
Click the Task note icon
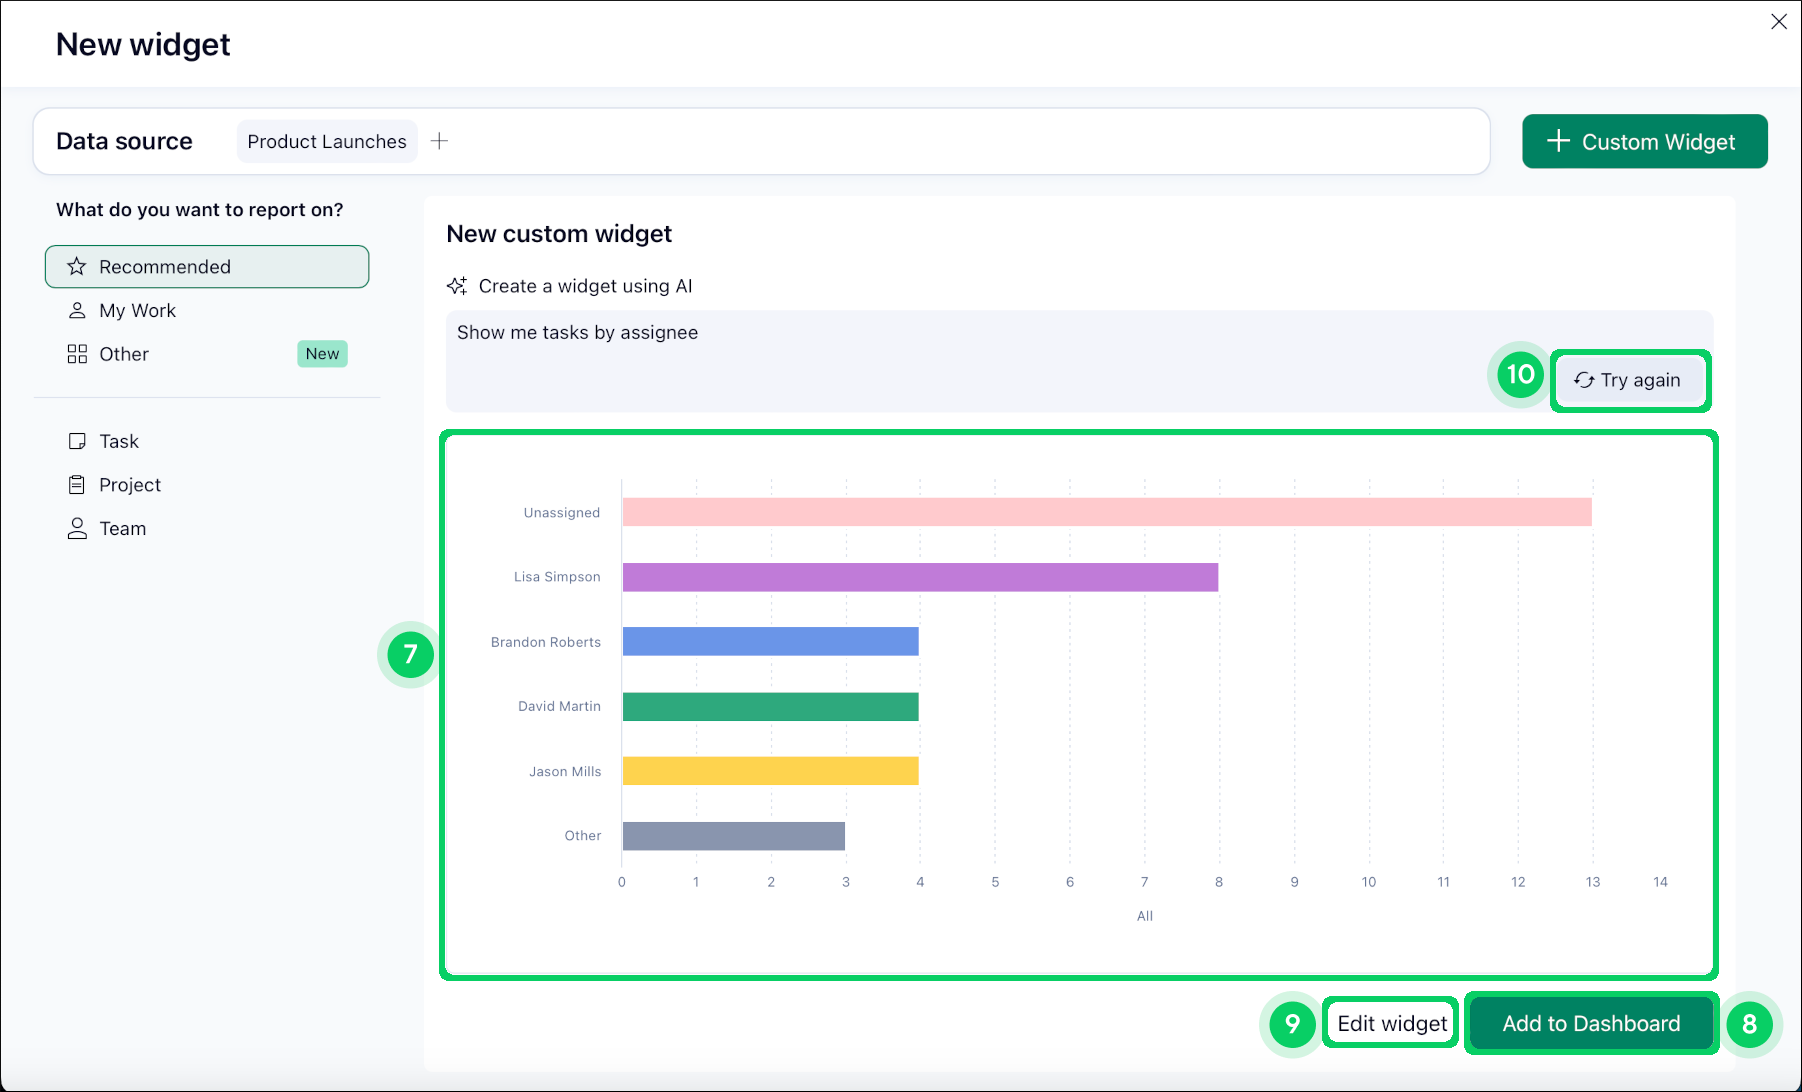tap(77, 441)
